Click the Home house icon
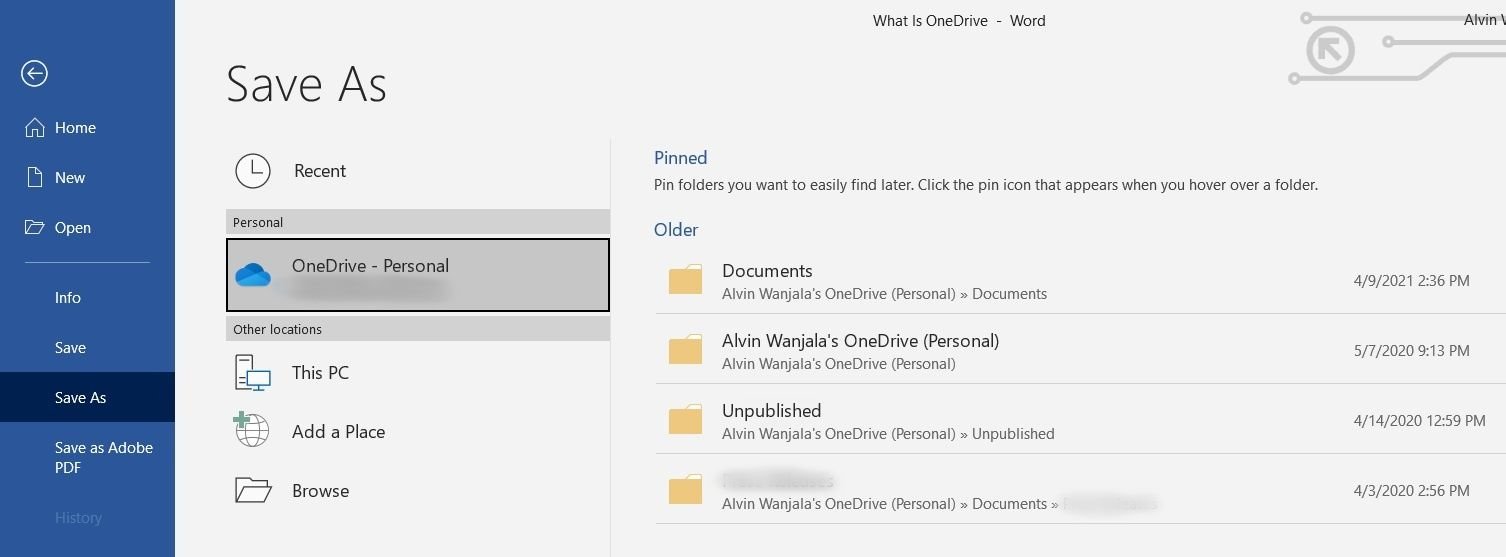This screenshot has width=1506, height=557. (35, 128)
